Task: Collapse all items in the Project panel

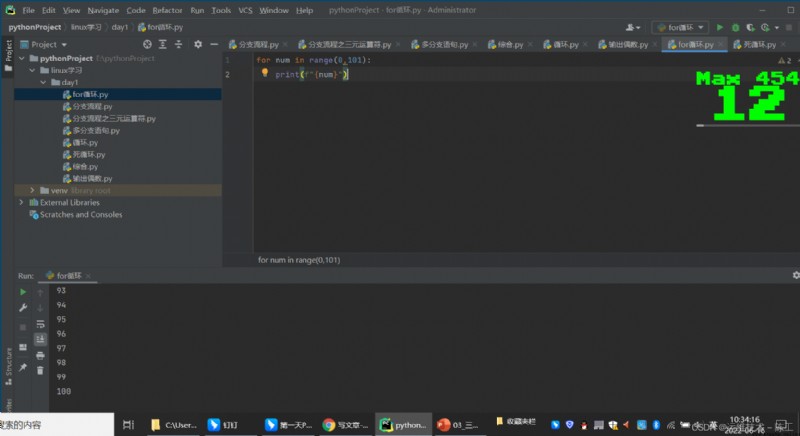Action: pos(179,44)
